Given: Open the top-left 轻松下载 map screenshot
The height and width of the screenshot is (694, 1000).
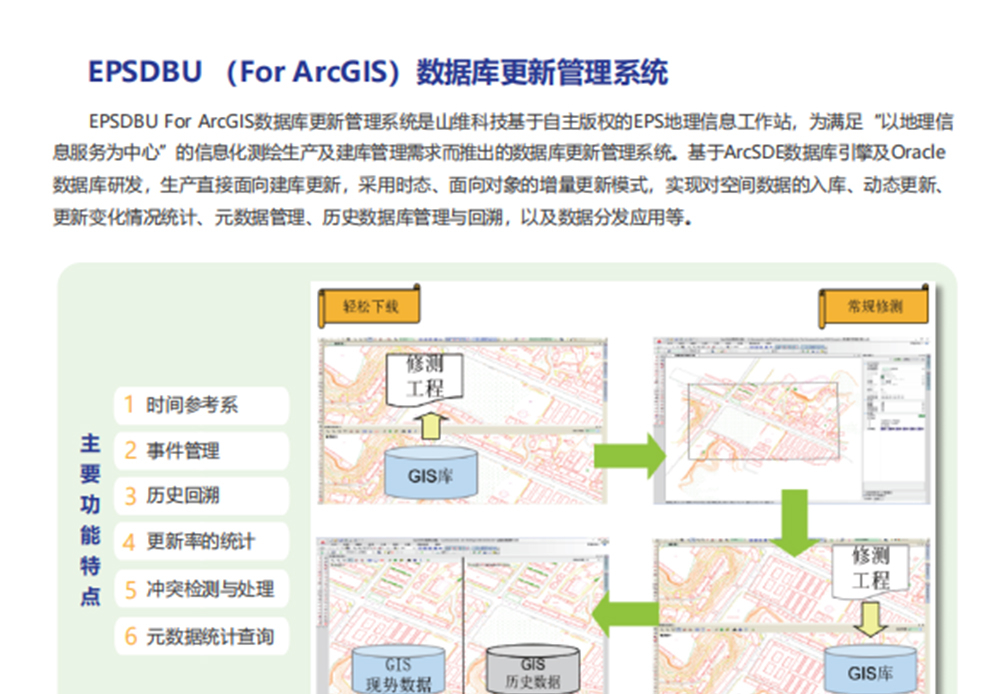Looking at the screenshot, I should [x=462, y=421].
